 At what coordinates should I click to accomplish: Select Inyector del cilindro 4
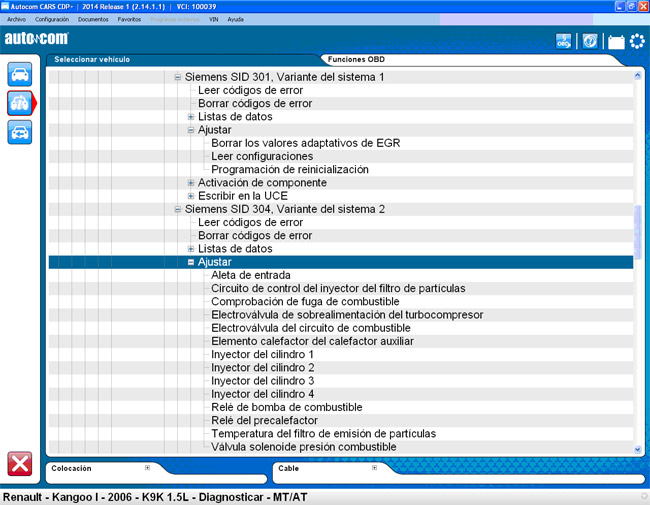point(262,394)
